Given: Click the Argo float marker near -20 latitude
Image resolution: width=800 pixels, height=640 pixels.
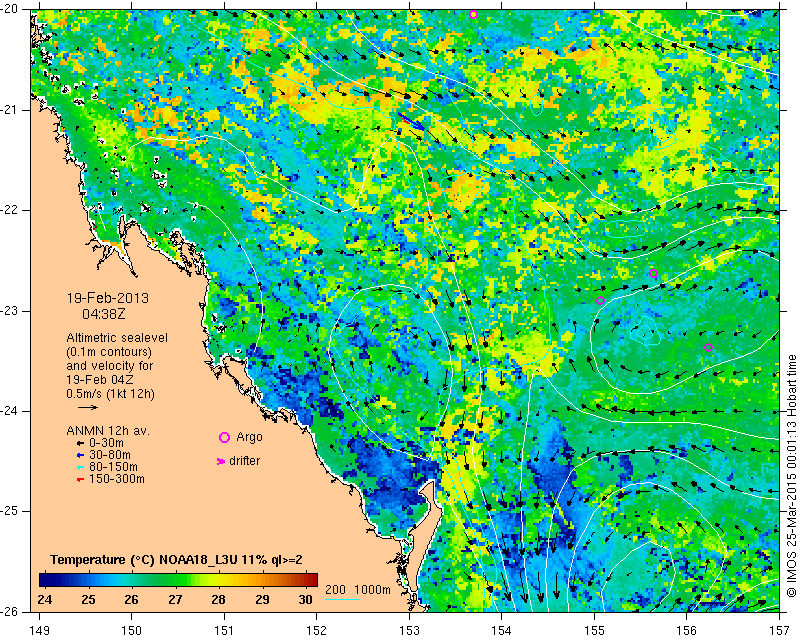Looking at the screenshot, I should [473, 15].
